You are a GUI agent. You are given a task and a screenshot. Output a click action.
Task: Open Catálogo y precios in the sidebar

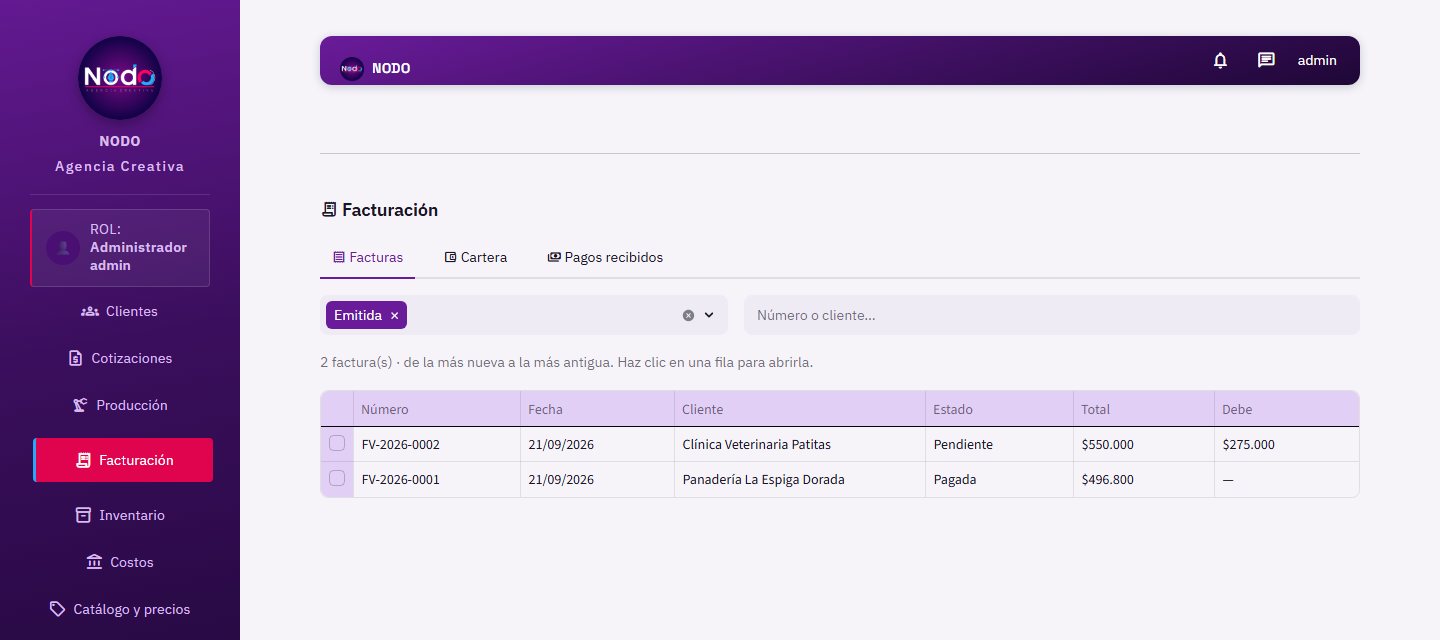[120, 609]
